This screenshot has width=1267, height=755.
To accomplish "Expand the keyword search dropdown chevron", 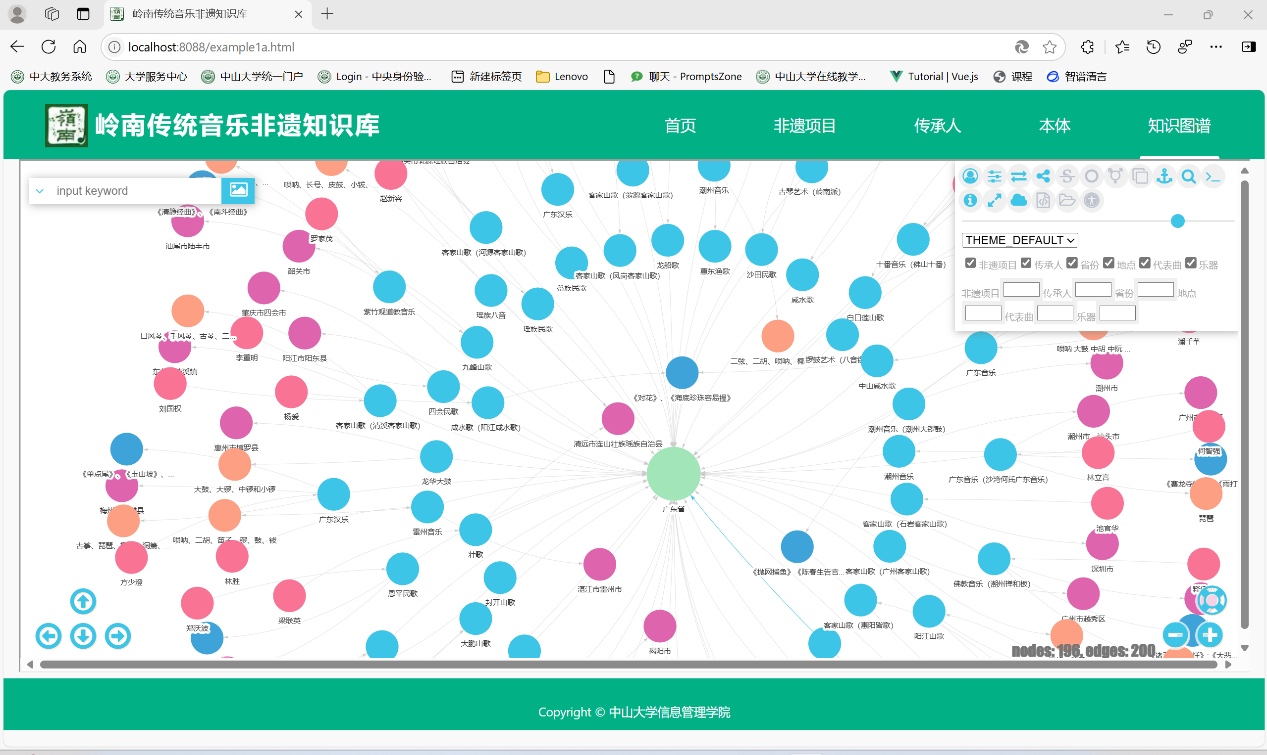I will pos(39,191).
